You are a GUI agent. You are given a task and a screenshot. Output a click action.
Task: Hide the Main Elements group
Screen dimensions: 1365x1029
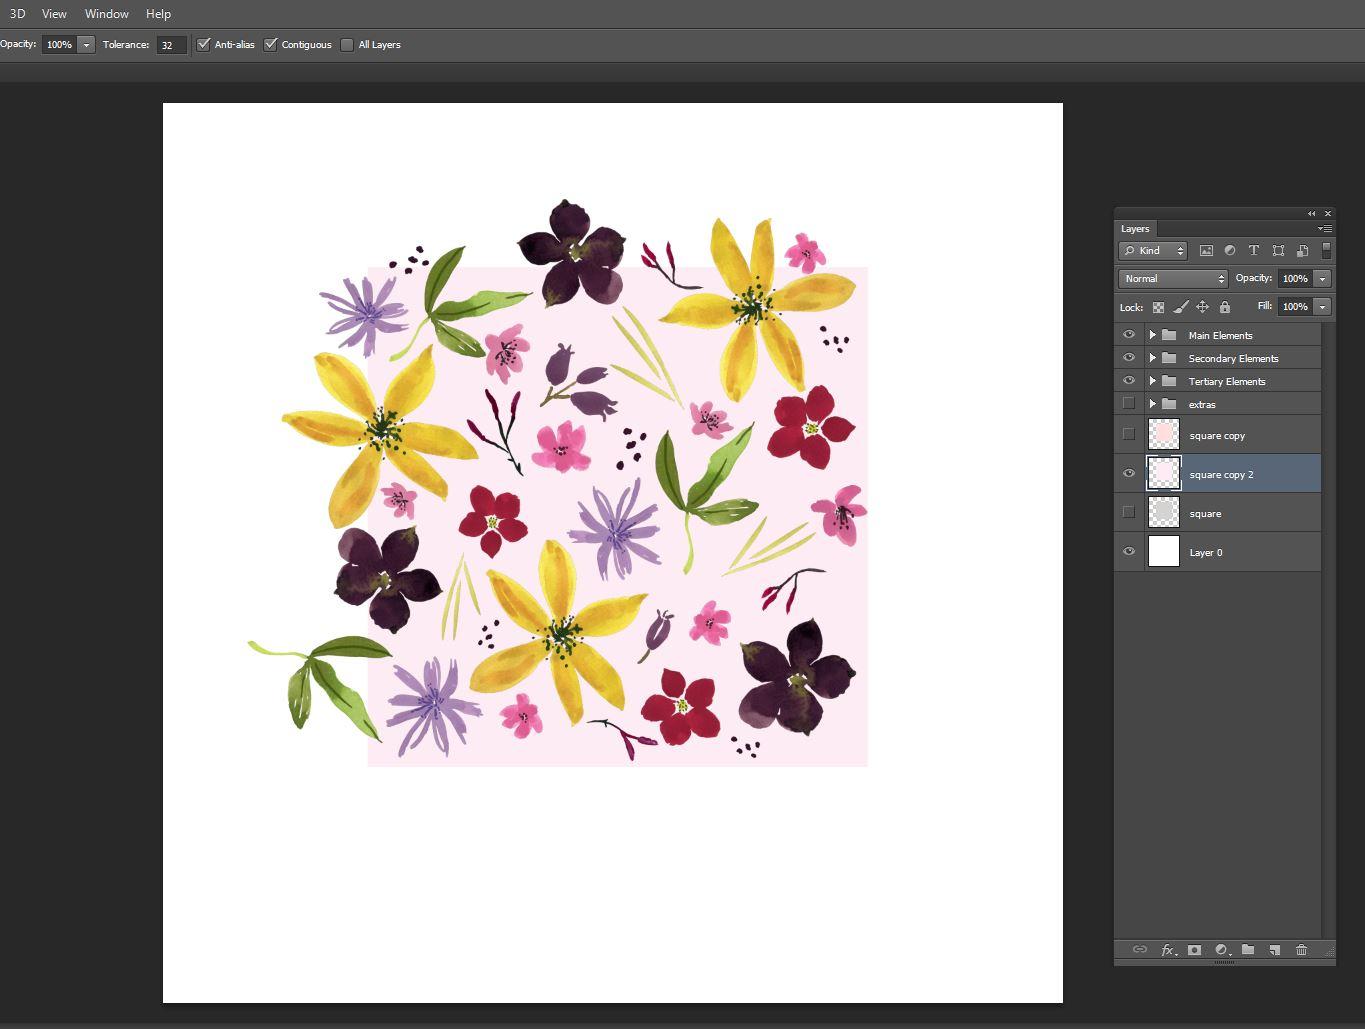click(x=1129, y=335)
